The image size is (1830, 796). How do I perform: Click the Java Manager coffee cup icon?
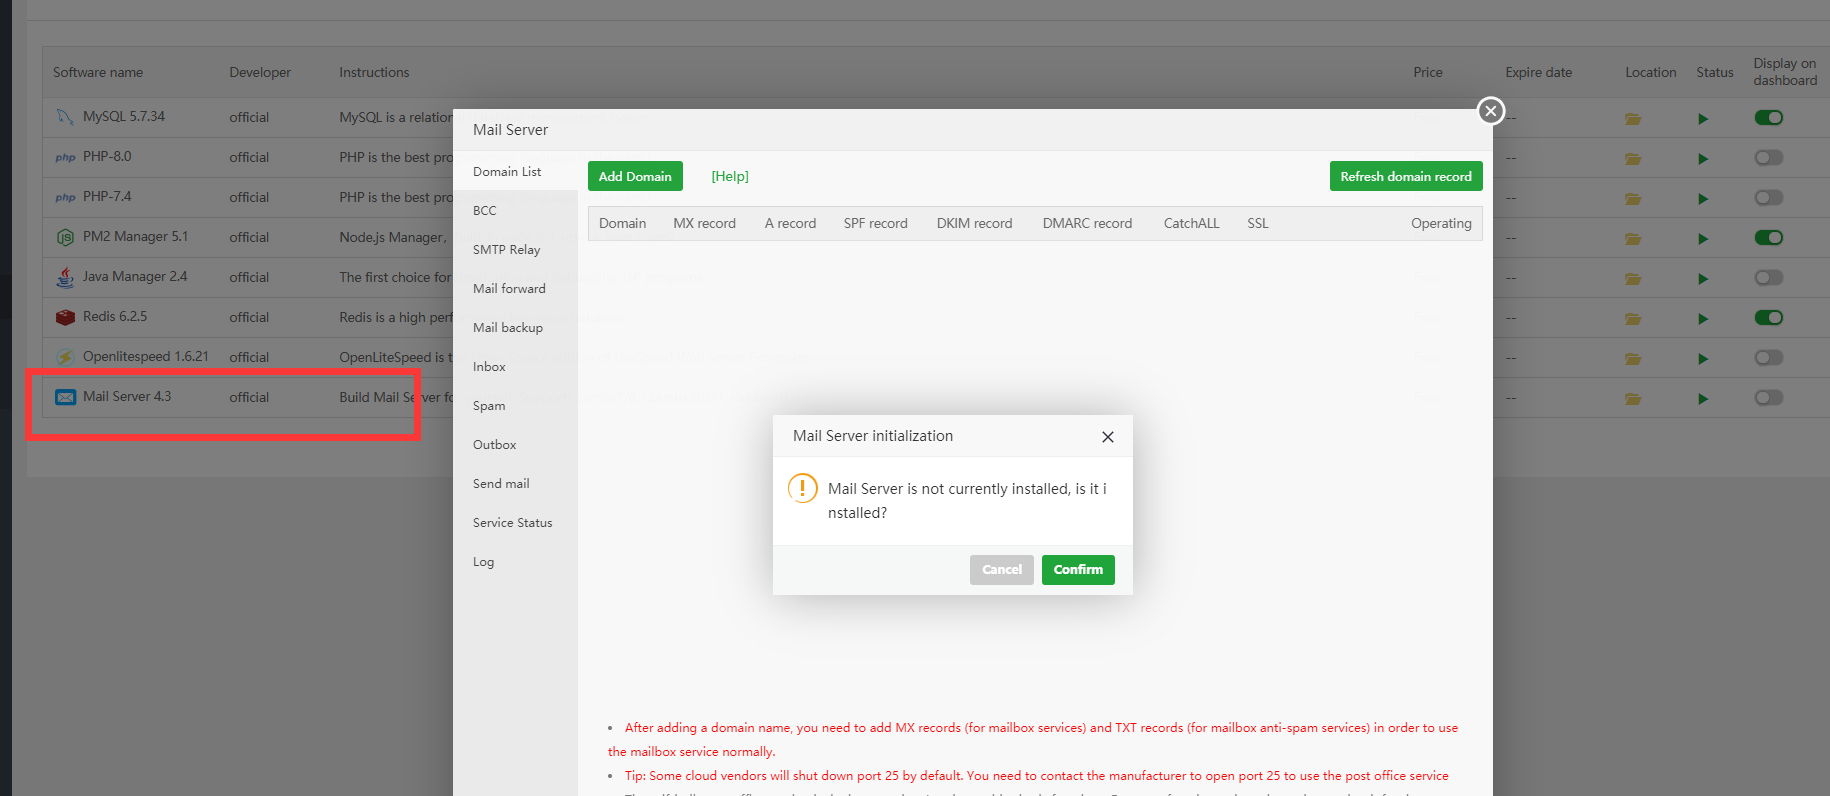(65, 277)
